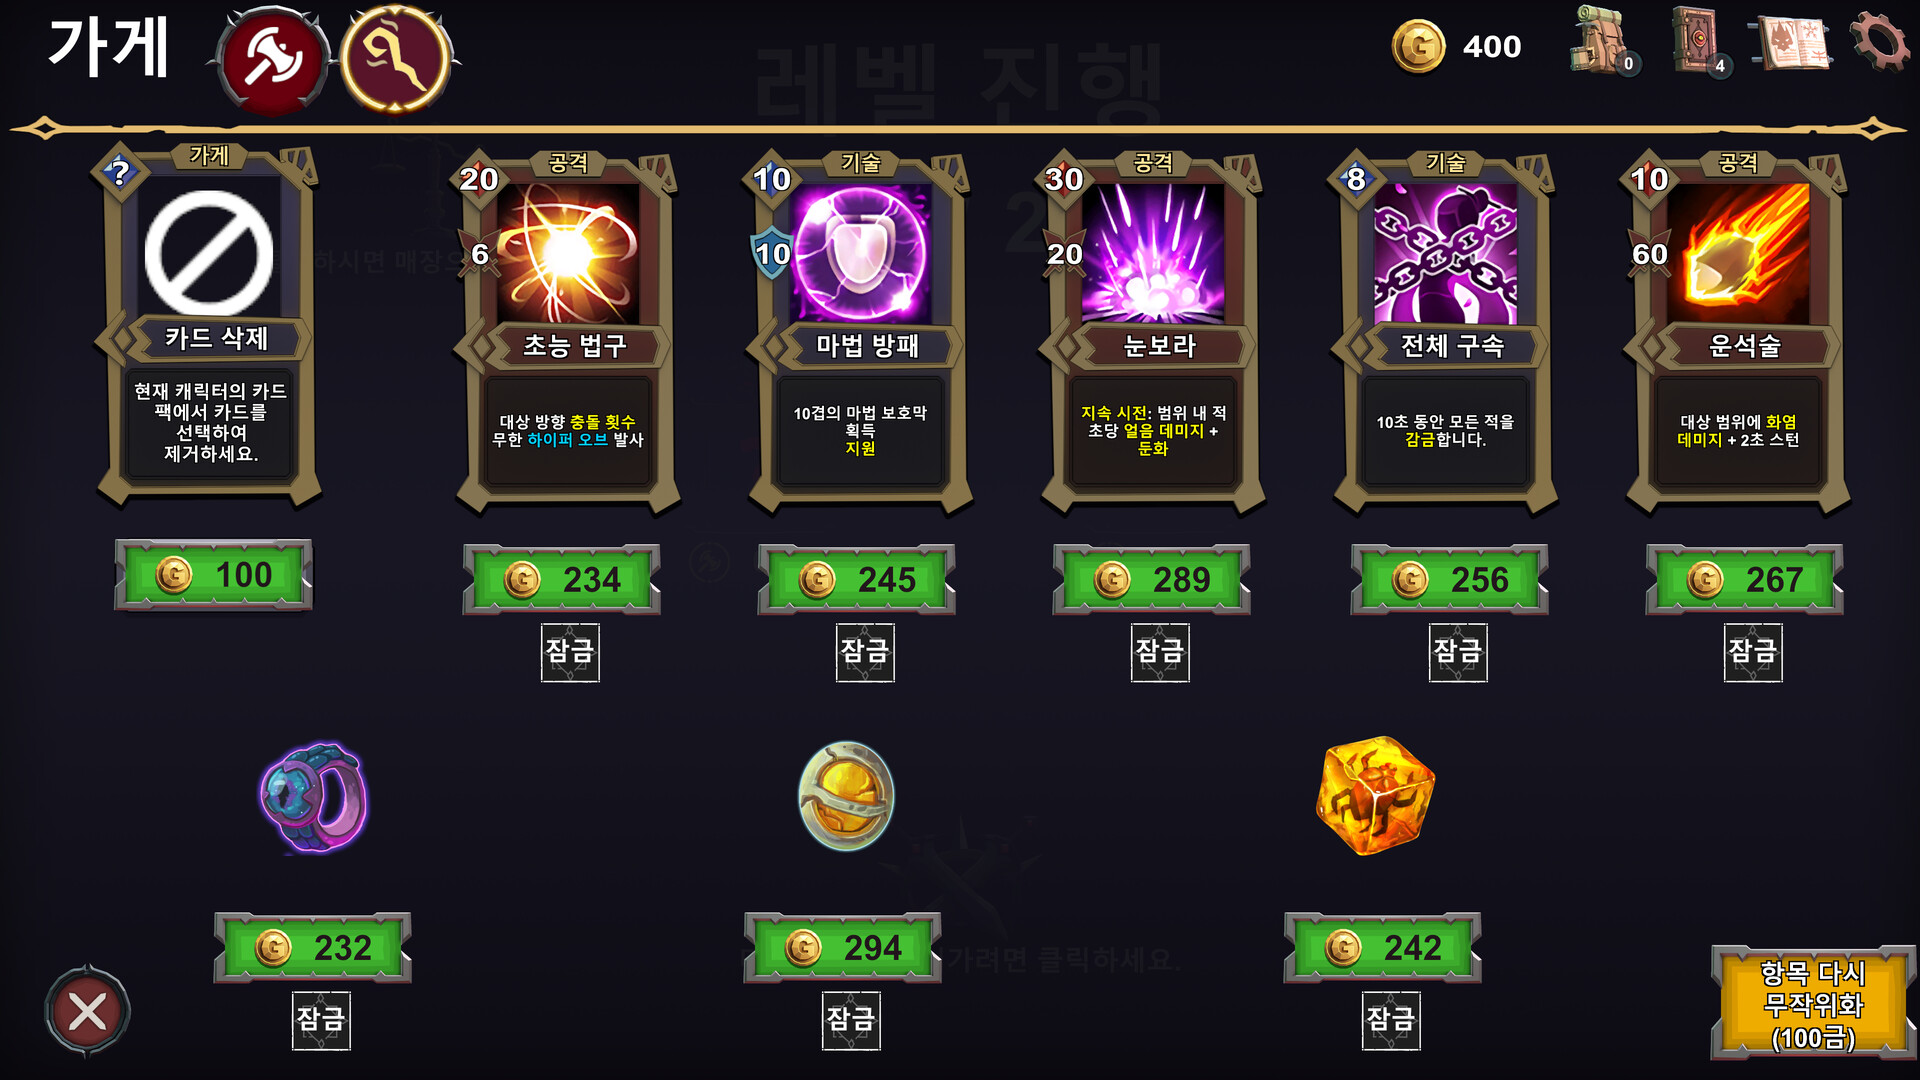This screenshot has height=1080, width=1920.
Task: Buy card removal for 100 gold
Action: click(213, 575)
